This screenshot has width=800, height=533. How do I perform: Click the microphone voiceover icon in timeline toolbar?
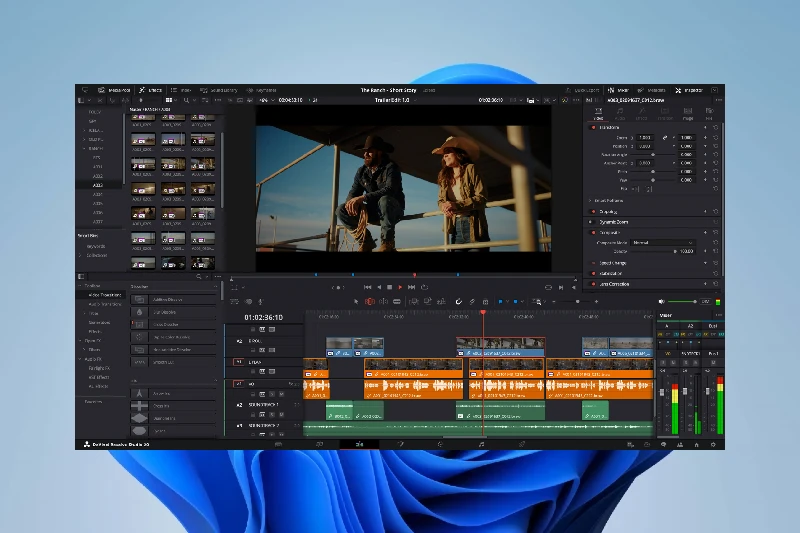[260, 301]
